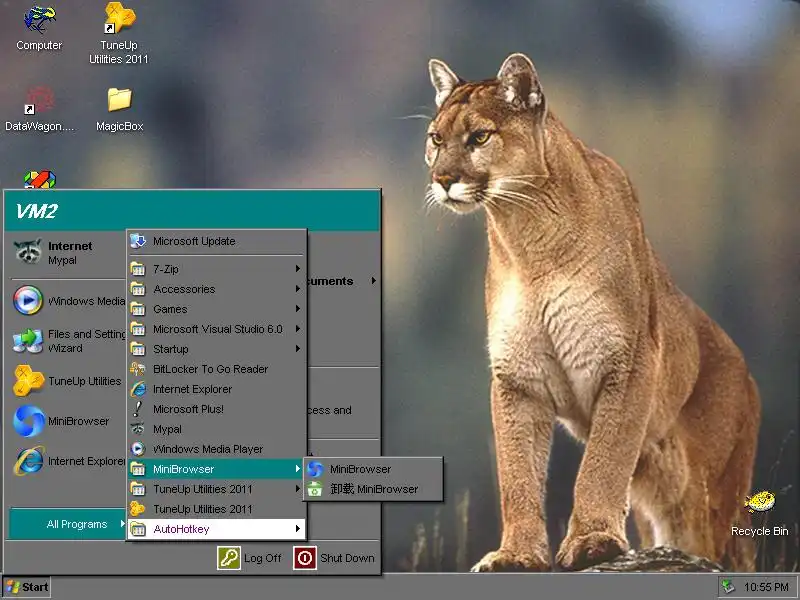Image resolution: width=800 pixels, height=600 pixels.
Task: Click the taskbar clock showing 10:55 PM
Action: [766, 587]
